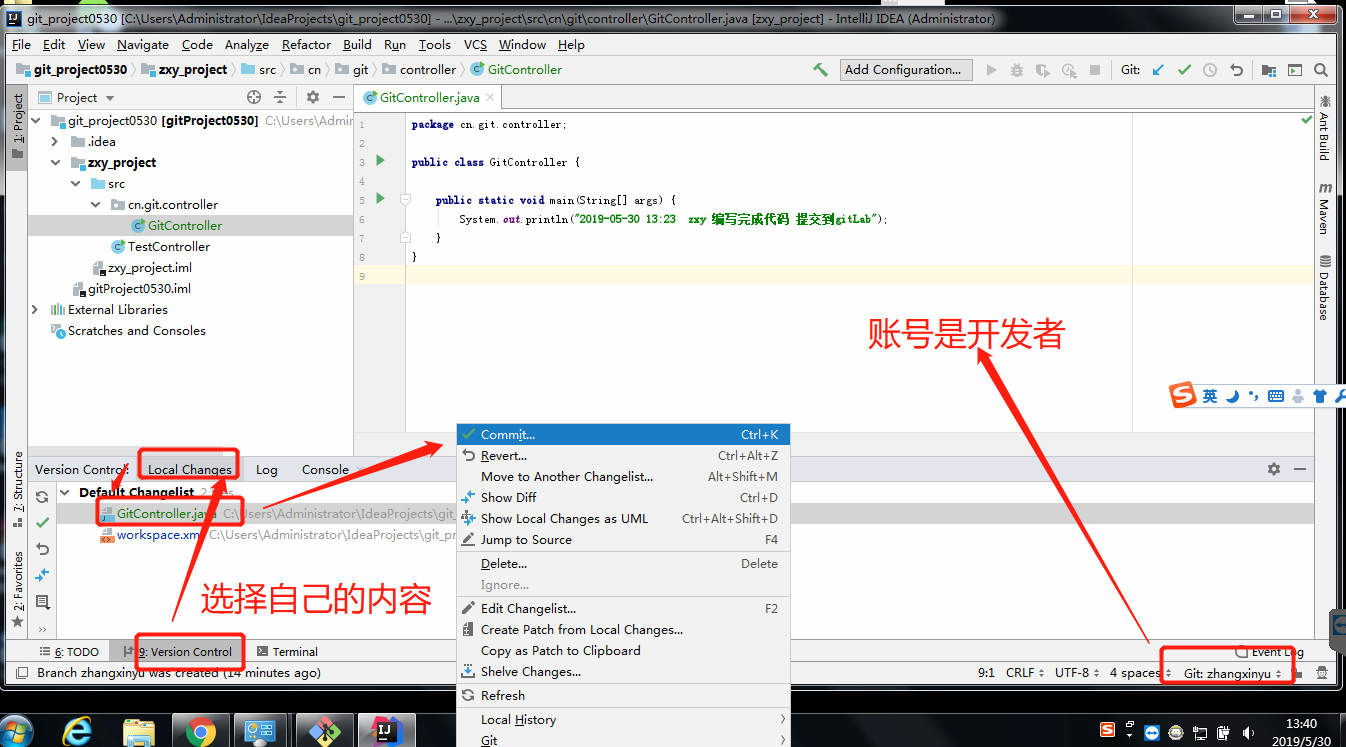Open the Terminal tool window

(x=287, y=652)
